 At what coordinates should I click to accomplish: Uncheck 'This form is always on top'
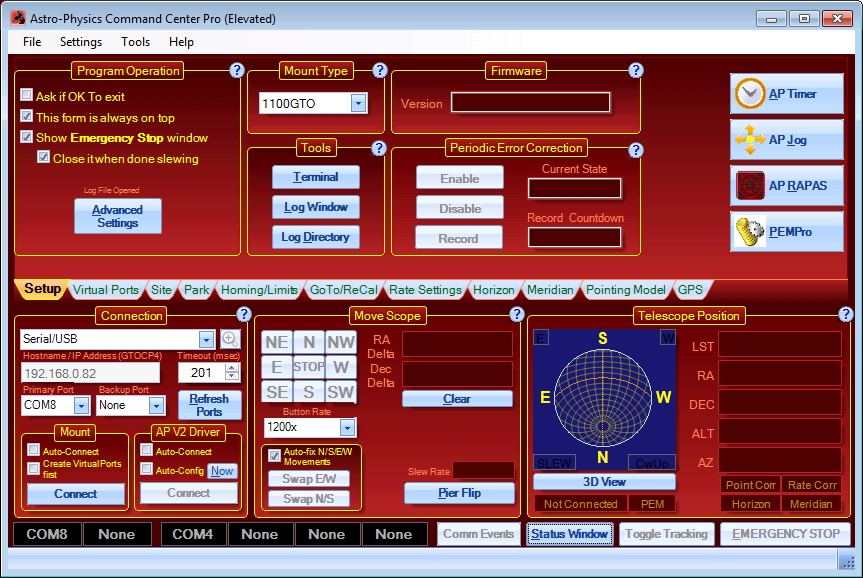click(x=26, y=116)
